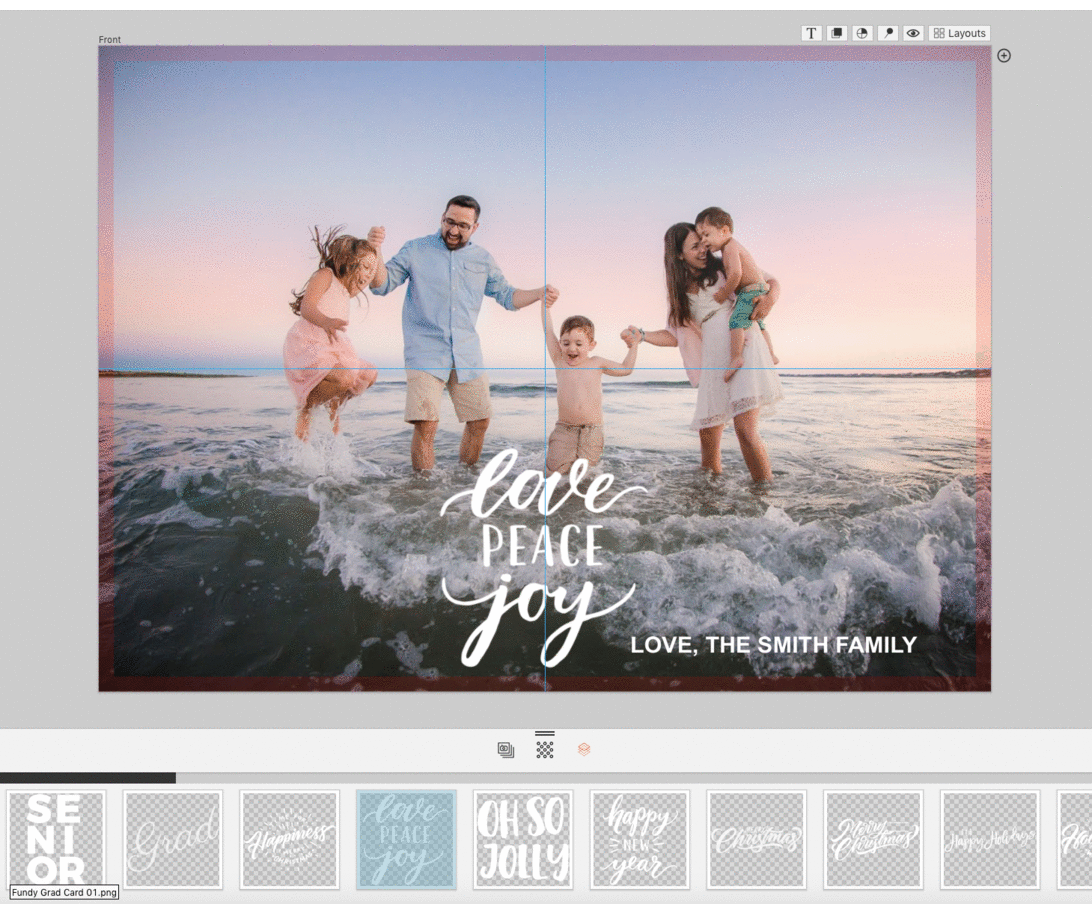Click the LOVE, THE SMITH FAMILY text

click(773, 645)
